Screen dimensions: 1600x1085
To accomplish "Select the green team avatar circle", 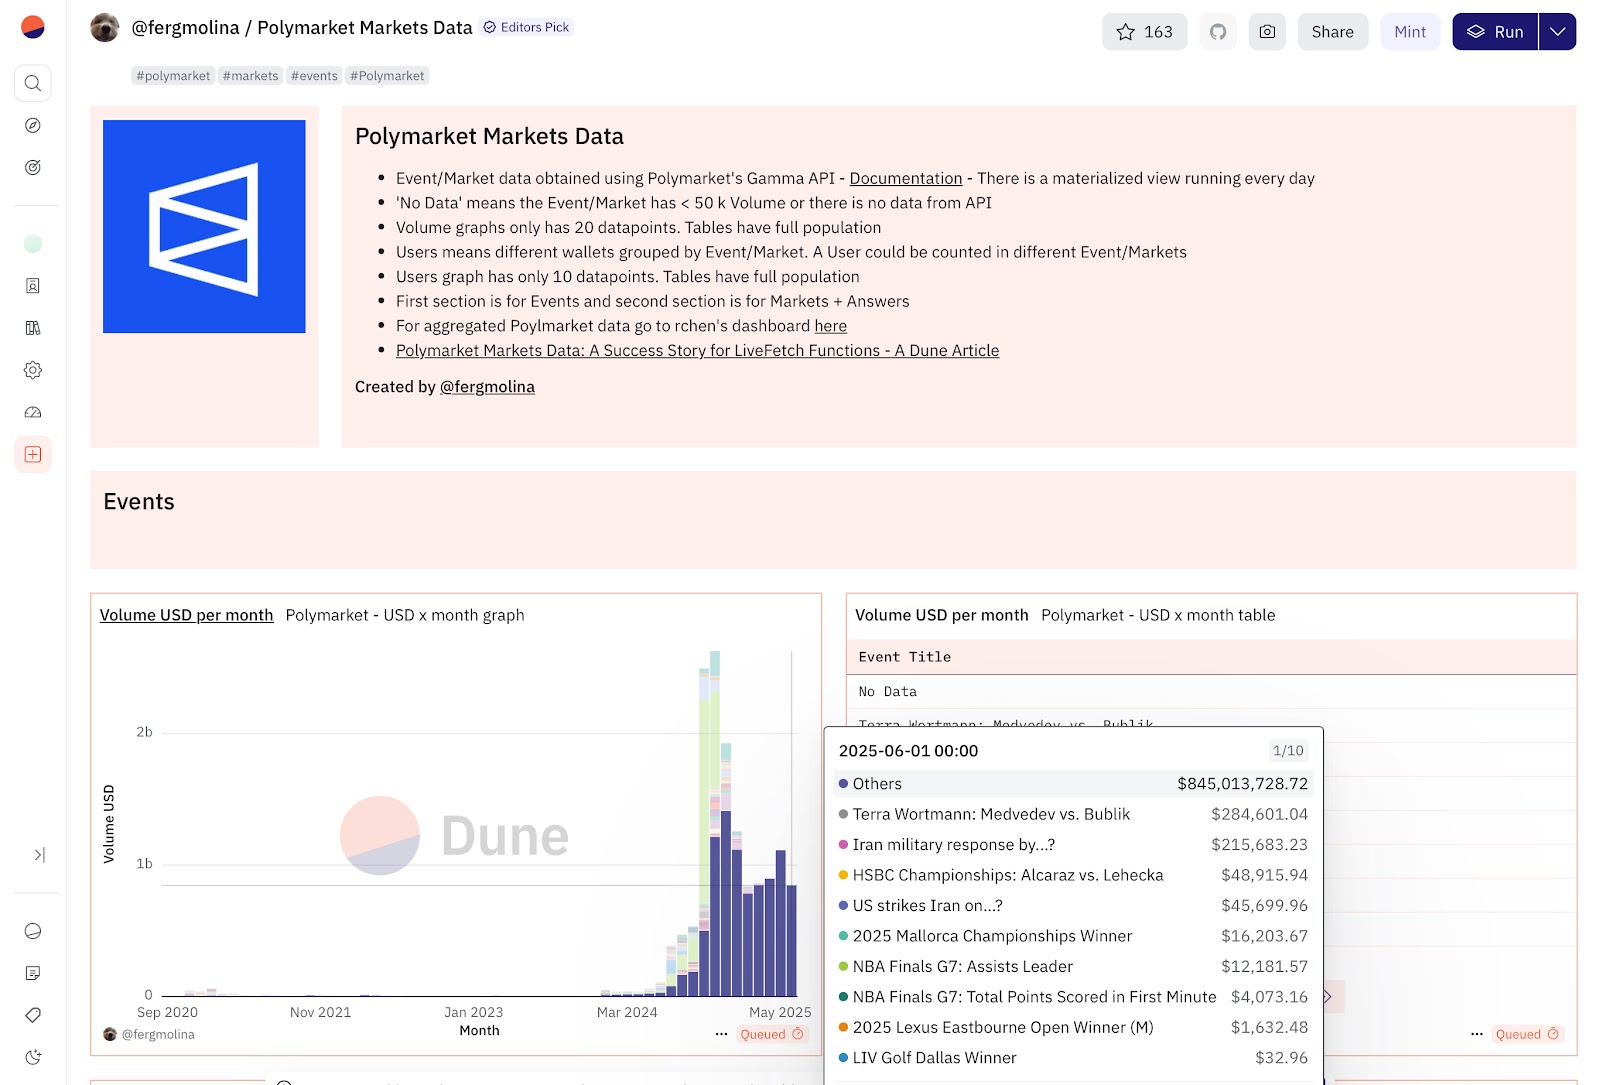I will [x=33, y=243].
